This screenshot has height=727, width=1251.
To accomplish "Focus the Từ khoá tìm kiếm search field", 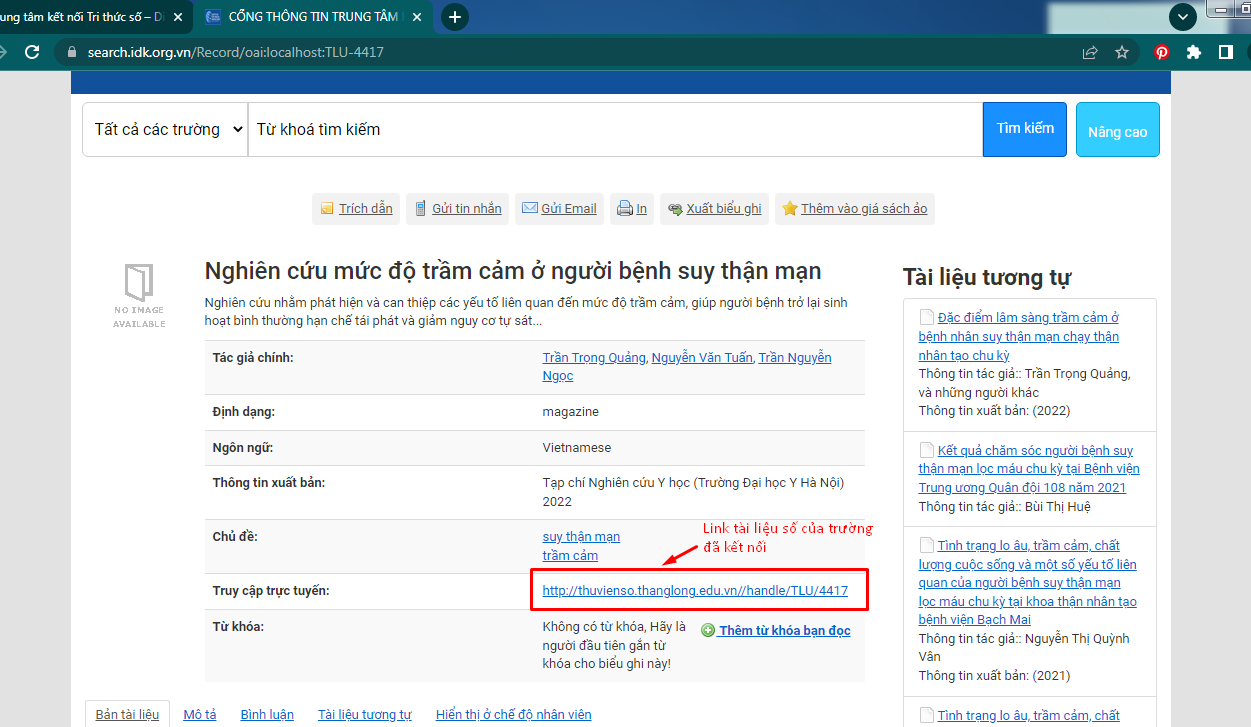I will 615,129.
